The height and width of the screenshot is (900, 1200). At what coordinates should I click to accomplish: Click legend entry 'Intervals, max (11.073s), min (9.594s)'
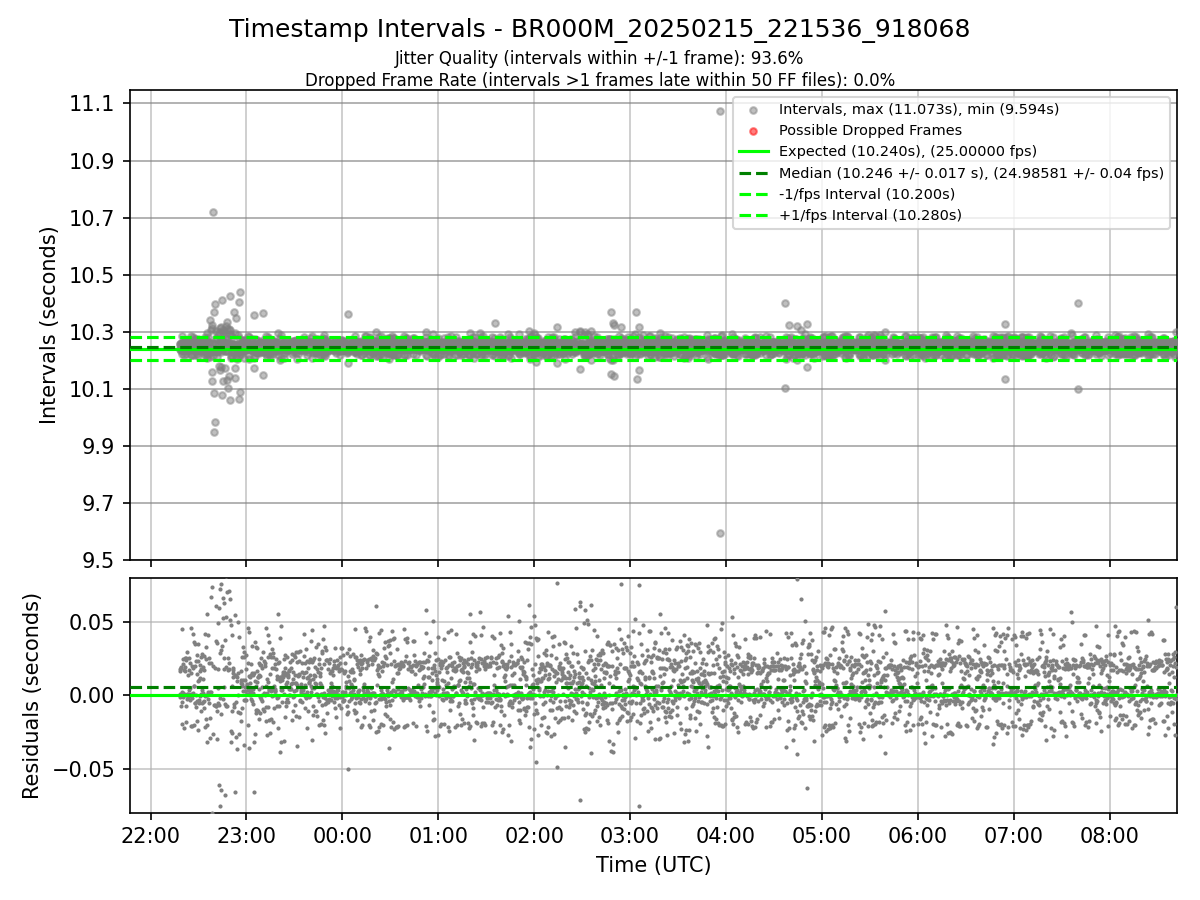(918, 109)
